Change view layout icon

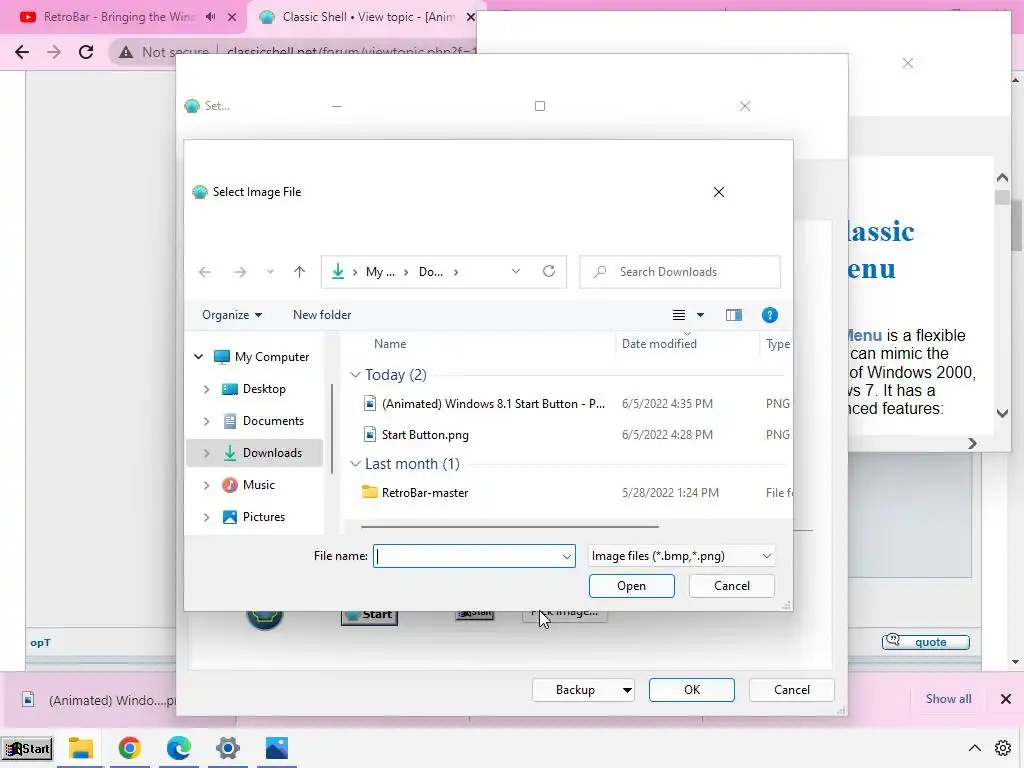point(679,315)
